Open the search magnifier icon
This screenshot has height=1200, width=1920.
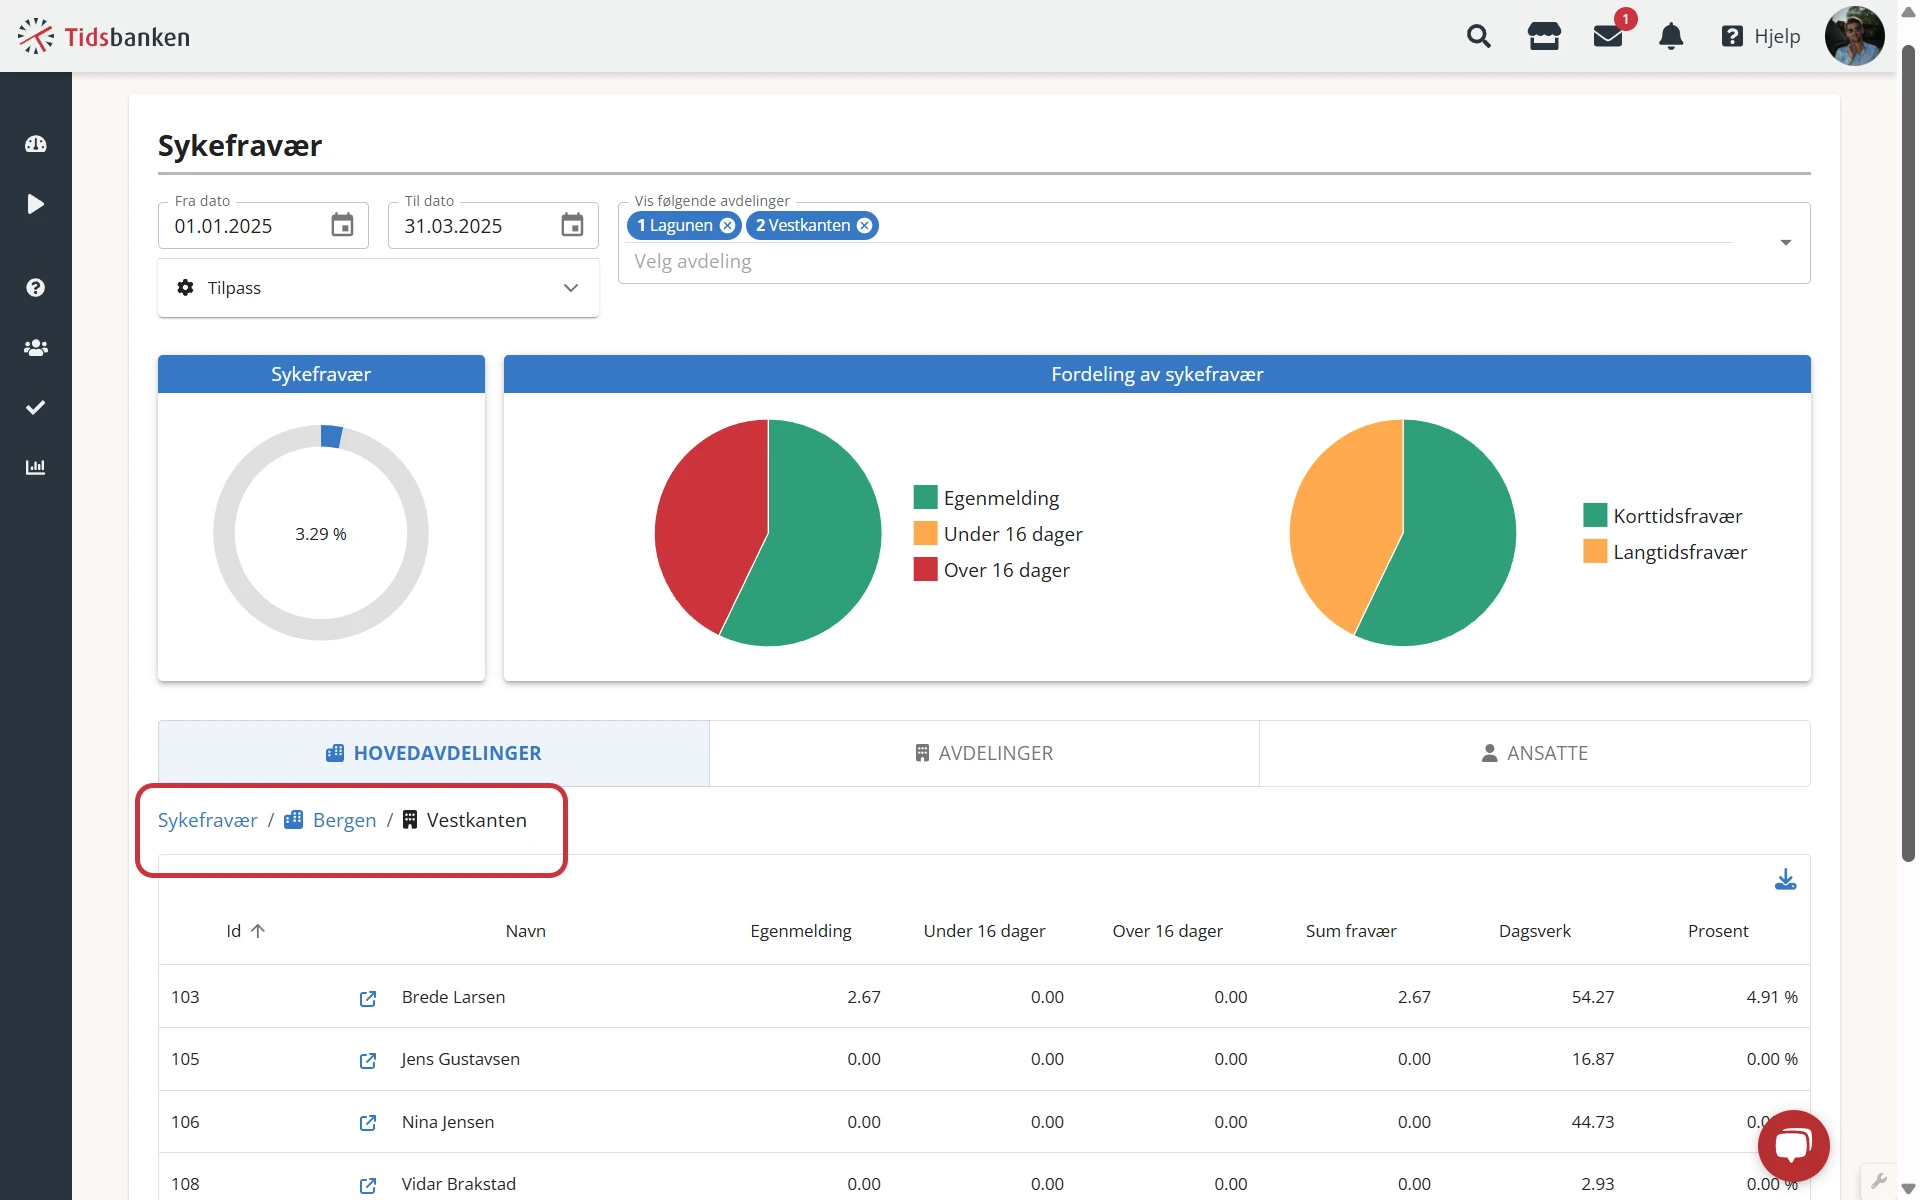point(1478,37)
